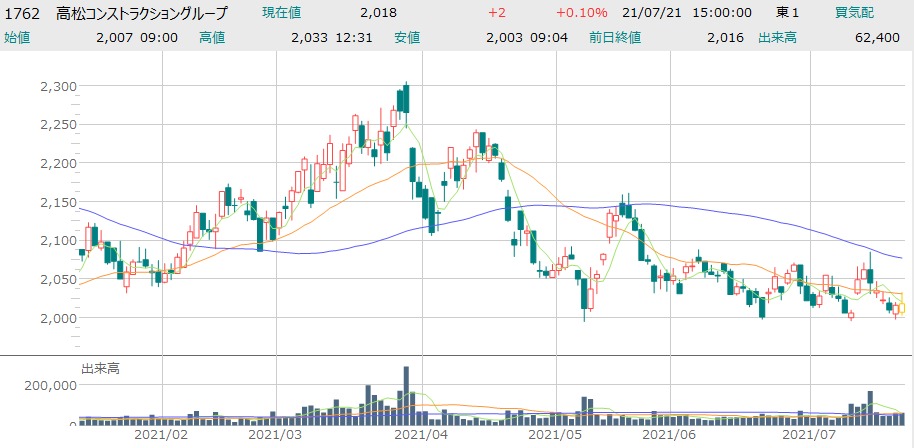Click the 200,000 volume axis label

(50, 384)
